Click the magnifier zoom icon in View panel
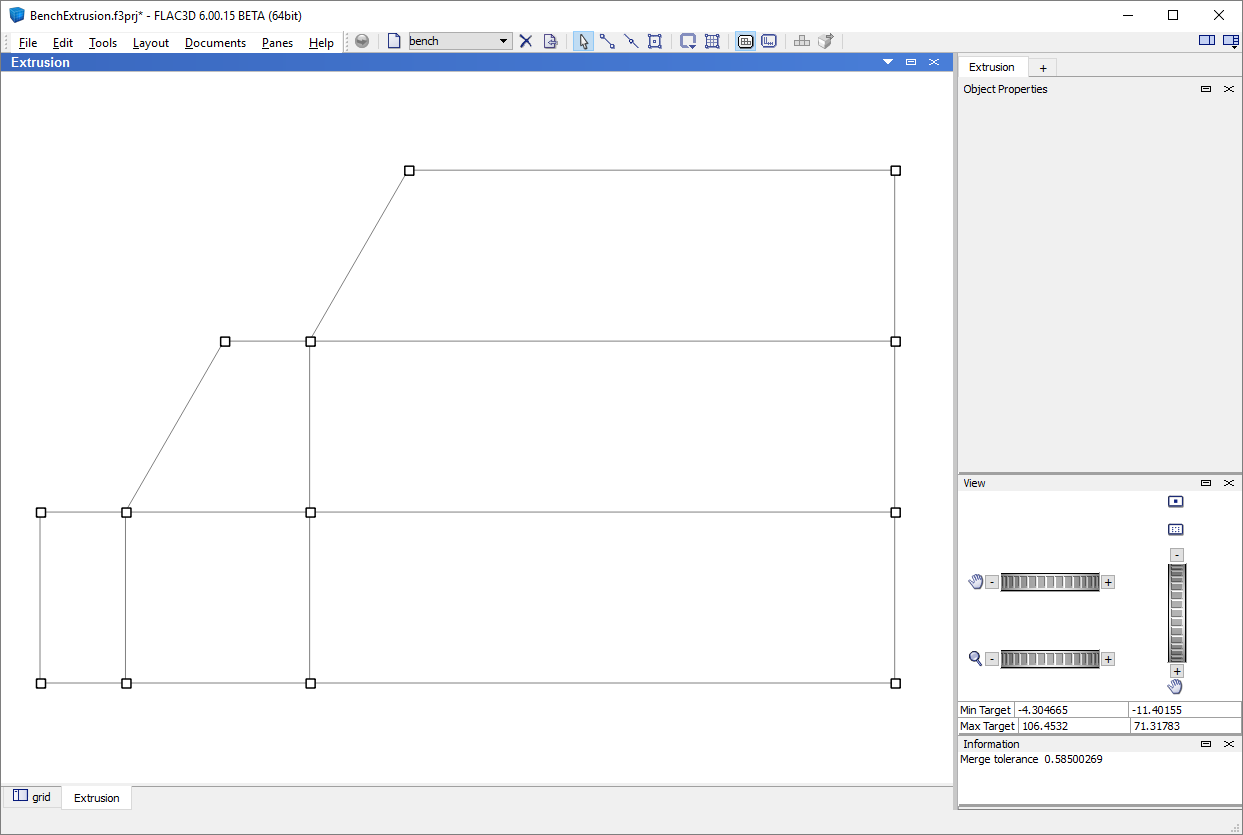Viewport: 1243px width, 835px height. [x=975, y=658]
